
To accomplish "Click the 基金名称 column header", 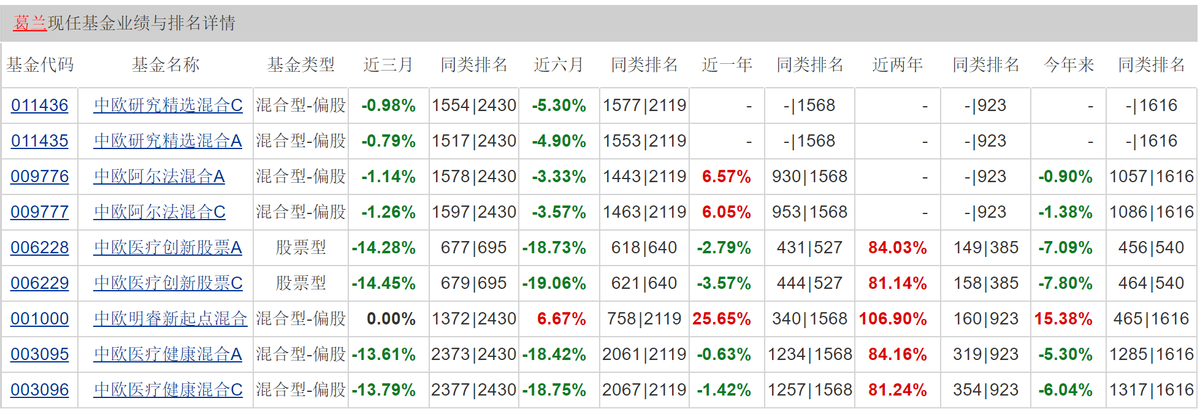I will coord(166,65).
